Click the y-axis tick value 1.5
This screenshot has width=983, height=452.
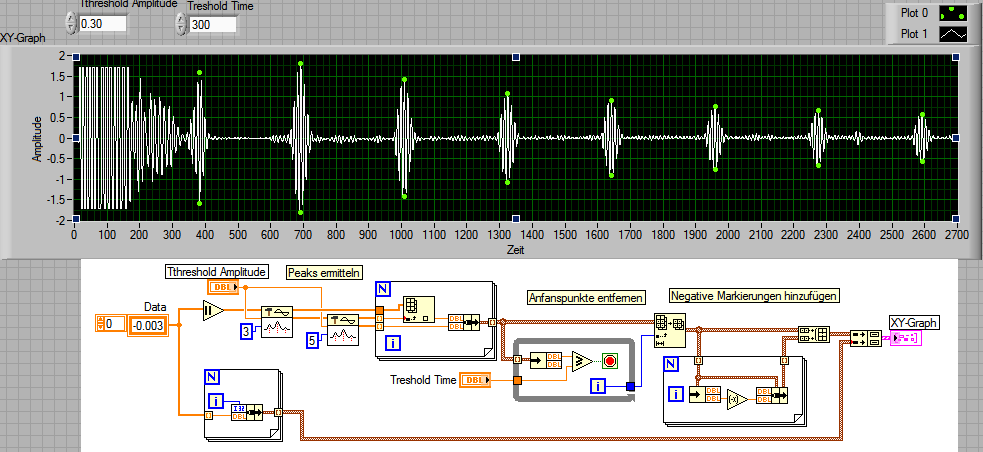(58, 76)
